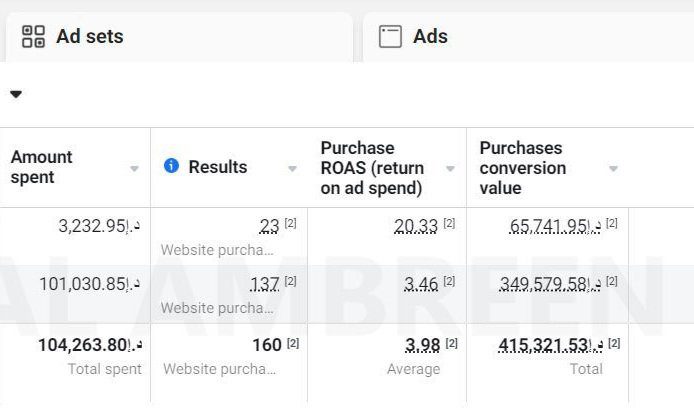This screenshot has height=417, width=694.
Task: Click the Ads tab window icon
Action: click(390, 37)
